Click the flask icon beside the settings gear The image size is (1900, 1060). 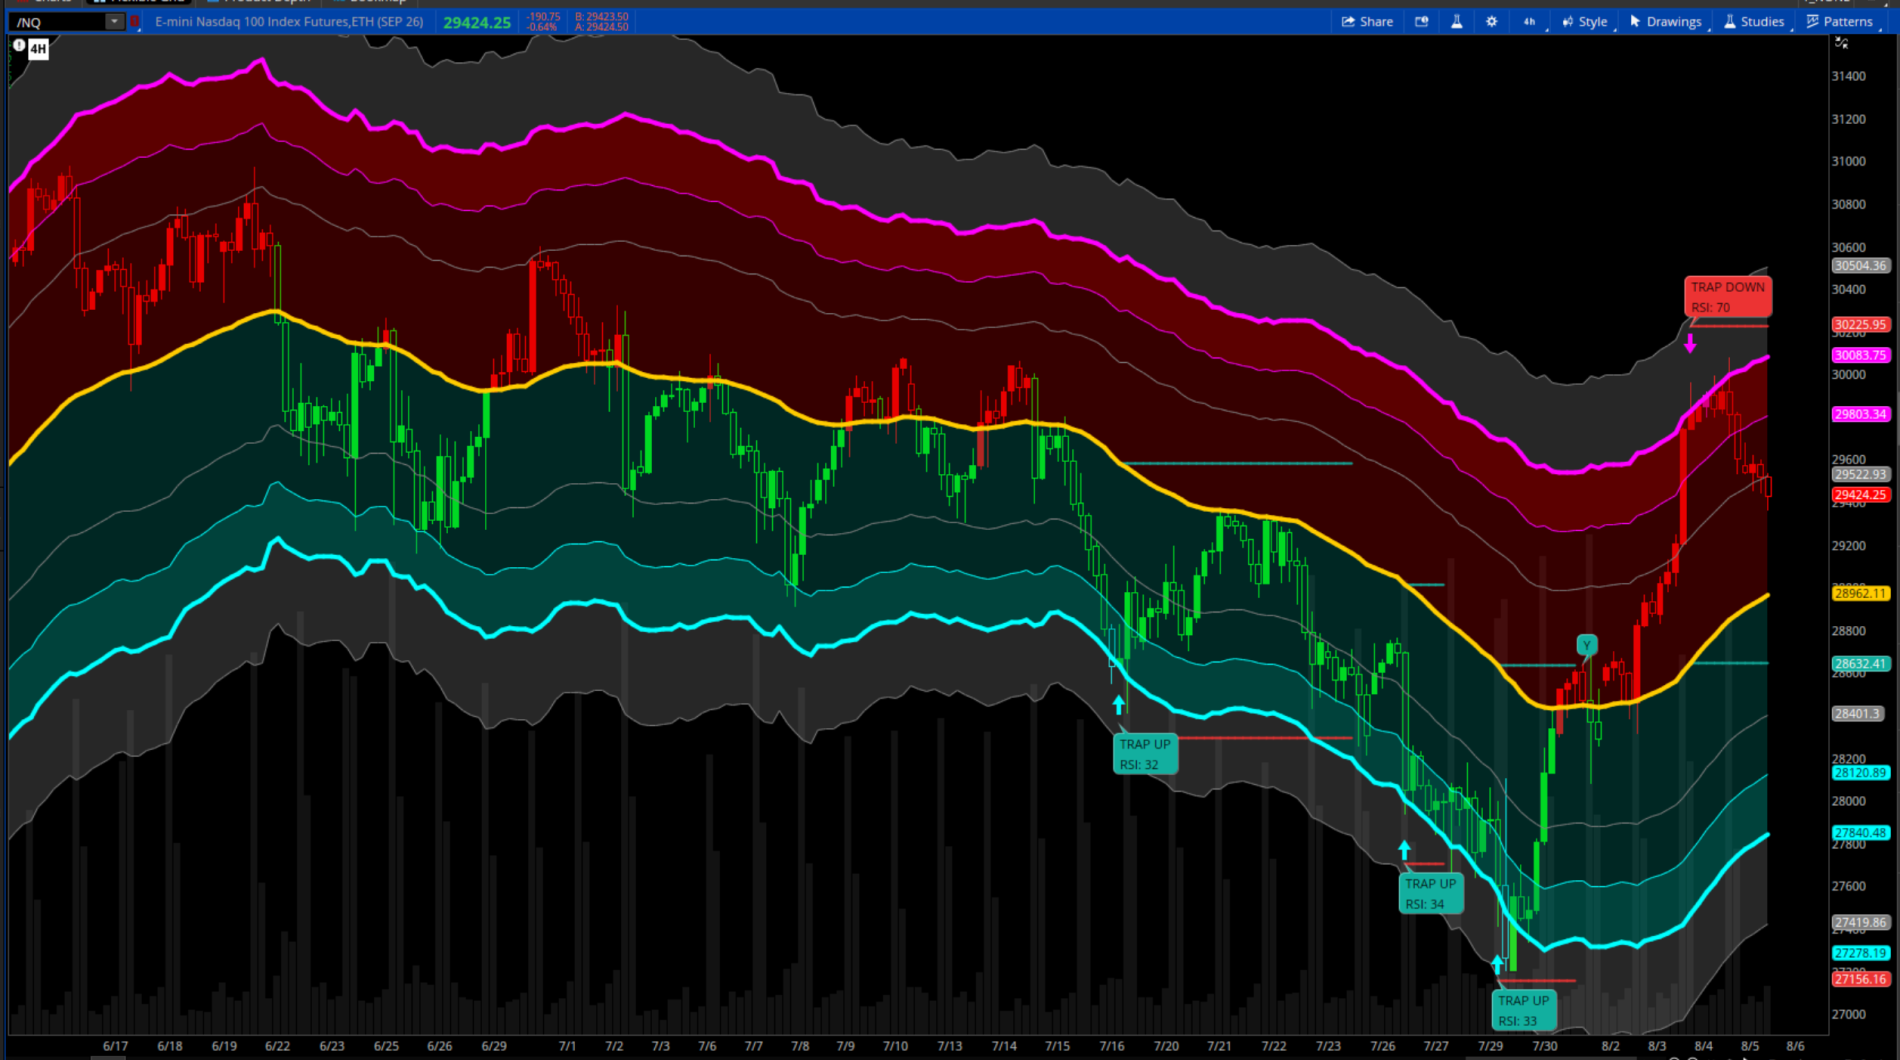point(1456,21)
